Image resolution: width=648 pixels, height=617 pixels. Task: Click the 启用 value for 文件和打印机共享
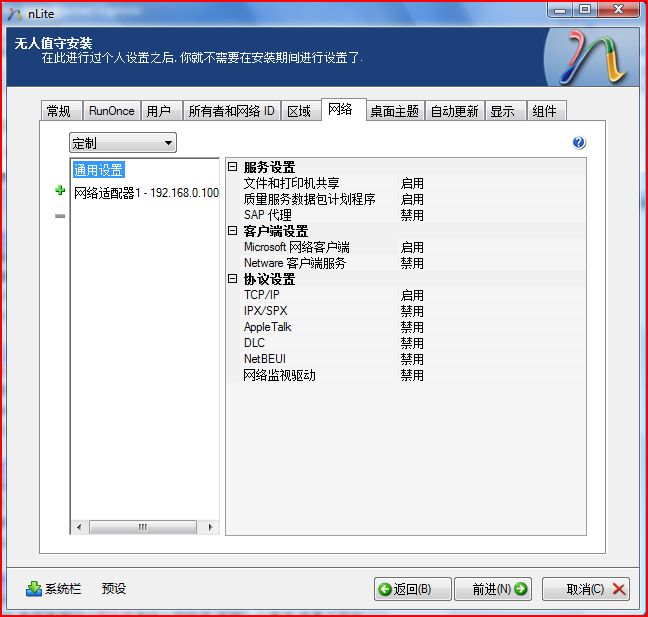412,183
